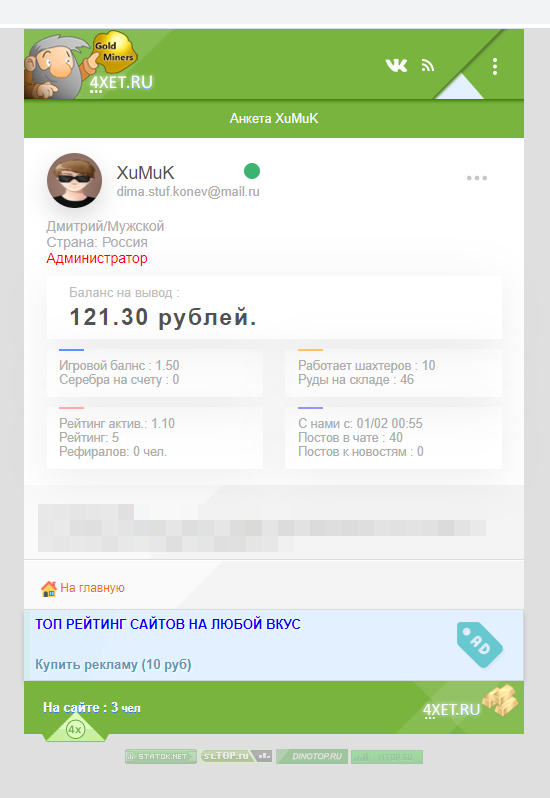Open ТОП РЕЙТИНГ САЙТОВ НА ЛЮБОЙ ВКУС ad
This screenshot has width=550, height=798.
pos(168,624)
